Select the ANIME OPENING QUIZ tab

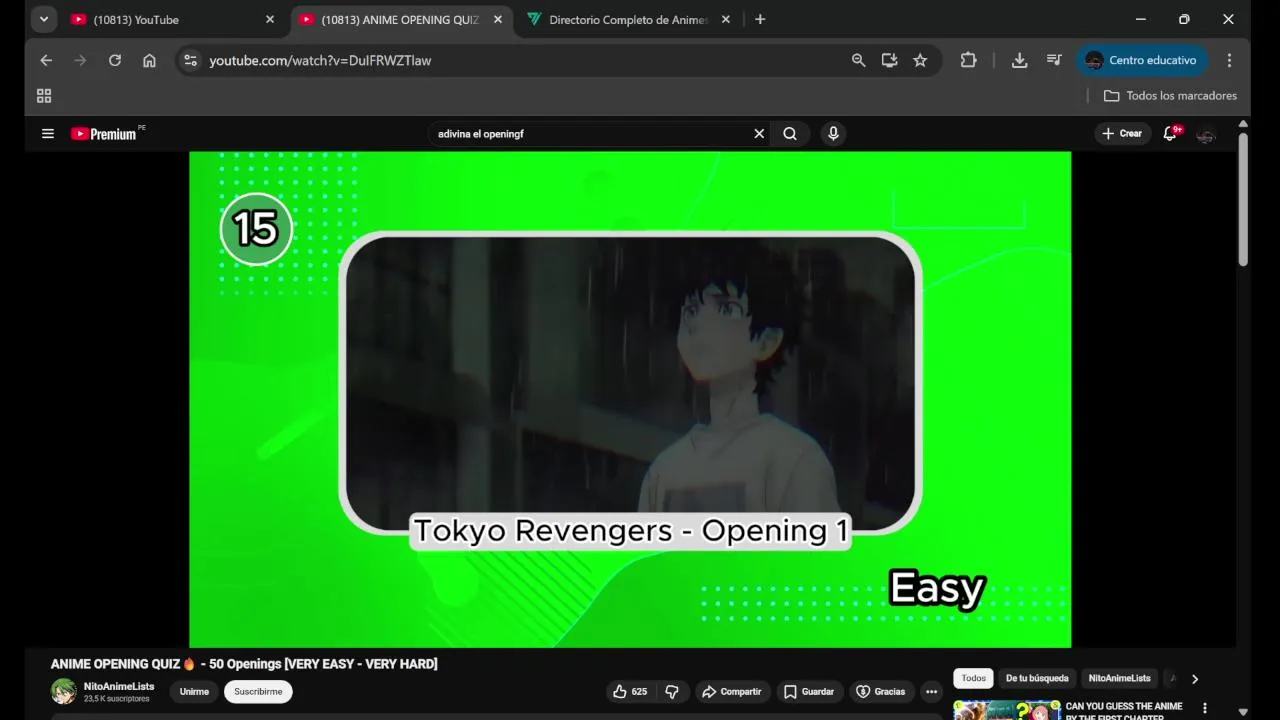point(400,19)
